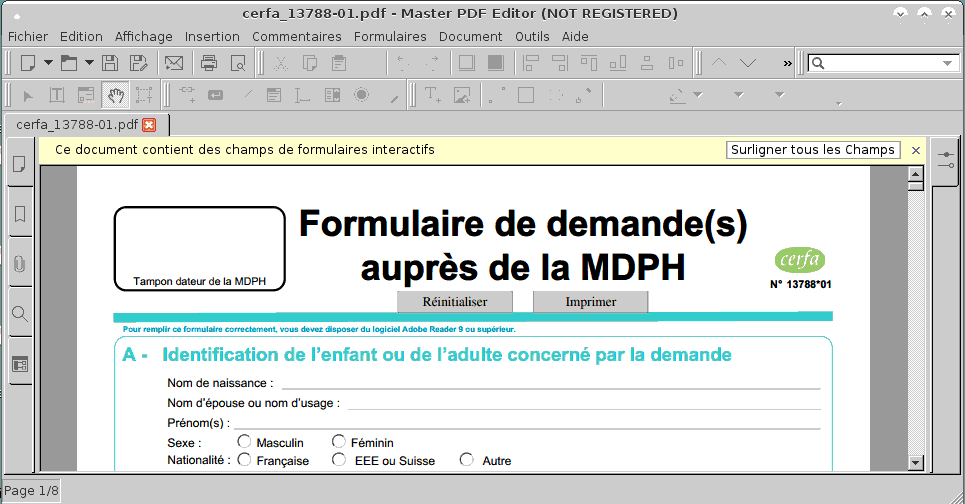Screen dimensions: 965x504
Task: Open the Attachments paperclip panel
Action: (x=20, y=264)
